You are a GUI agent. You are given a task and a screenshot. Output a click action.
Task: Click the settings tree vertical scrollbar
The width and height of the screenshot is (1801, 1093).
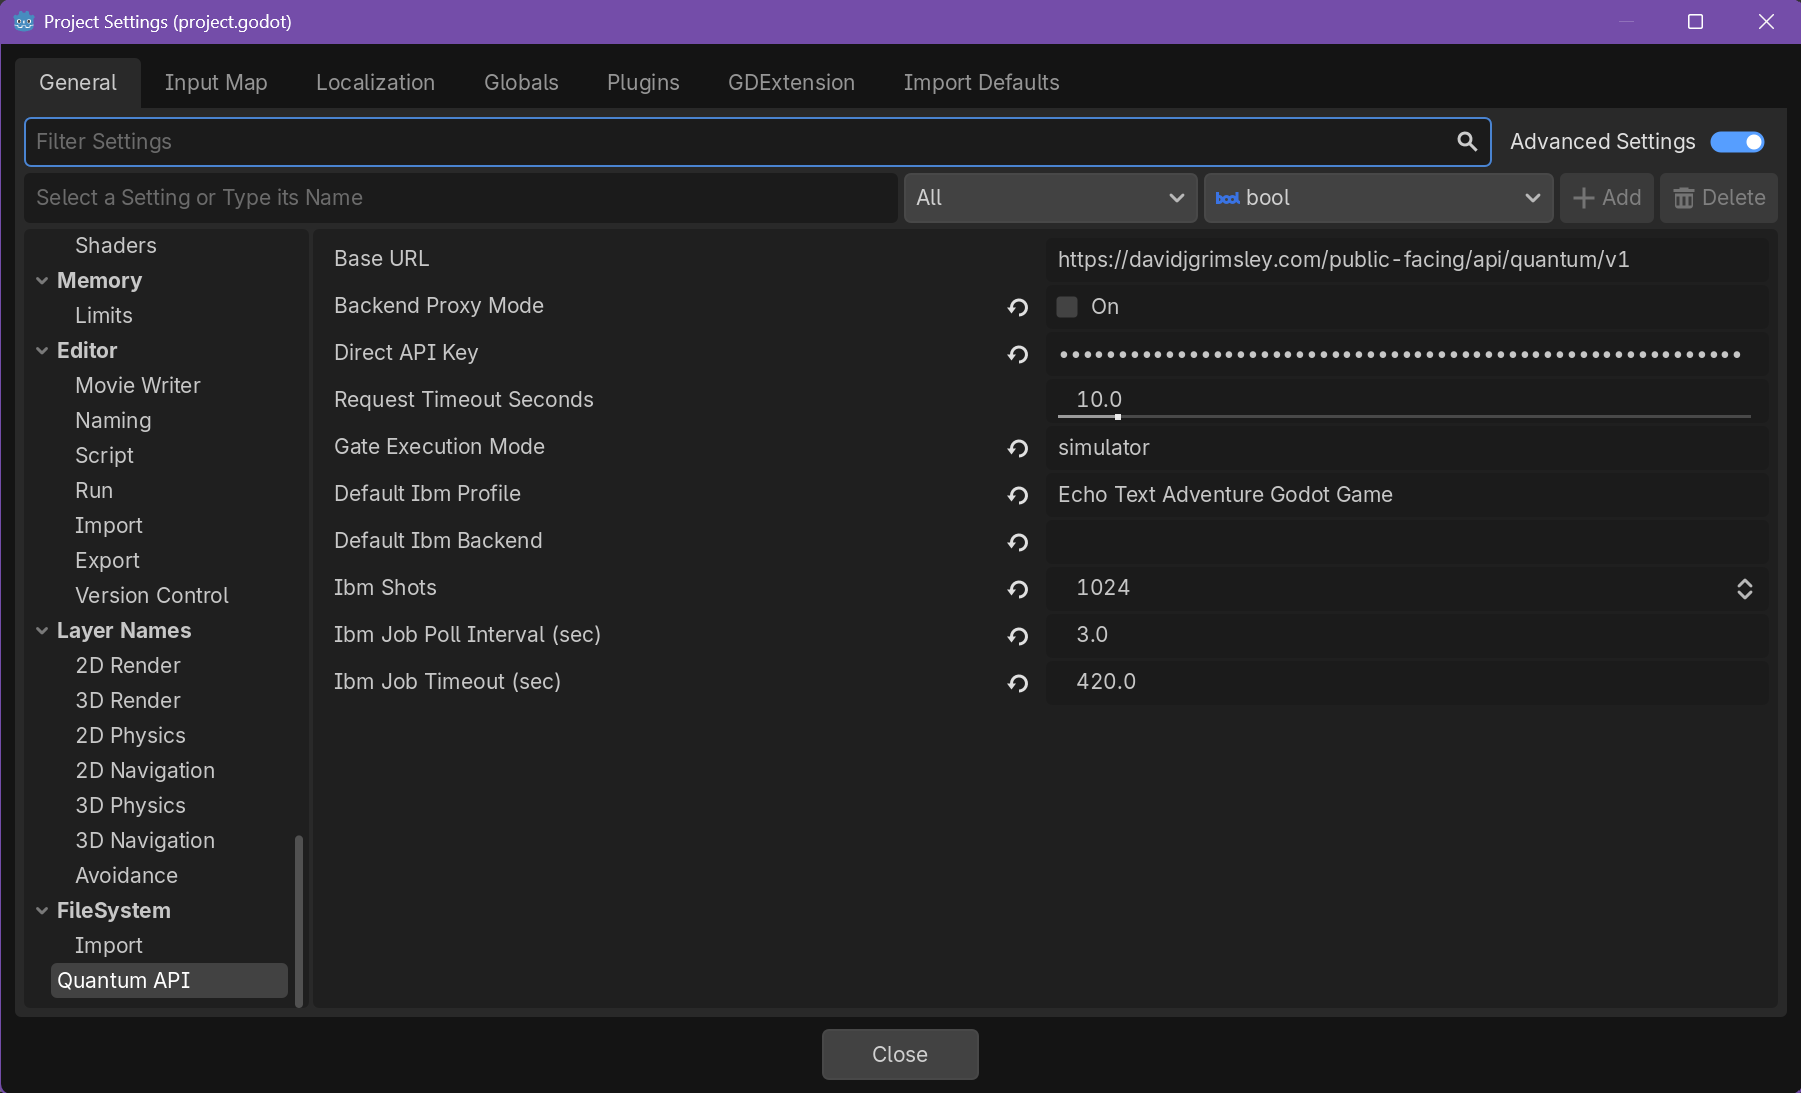point(299,920)
